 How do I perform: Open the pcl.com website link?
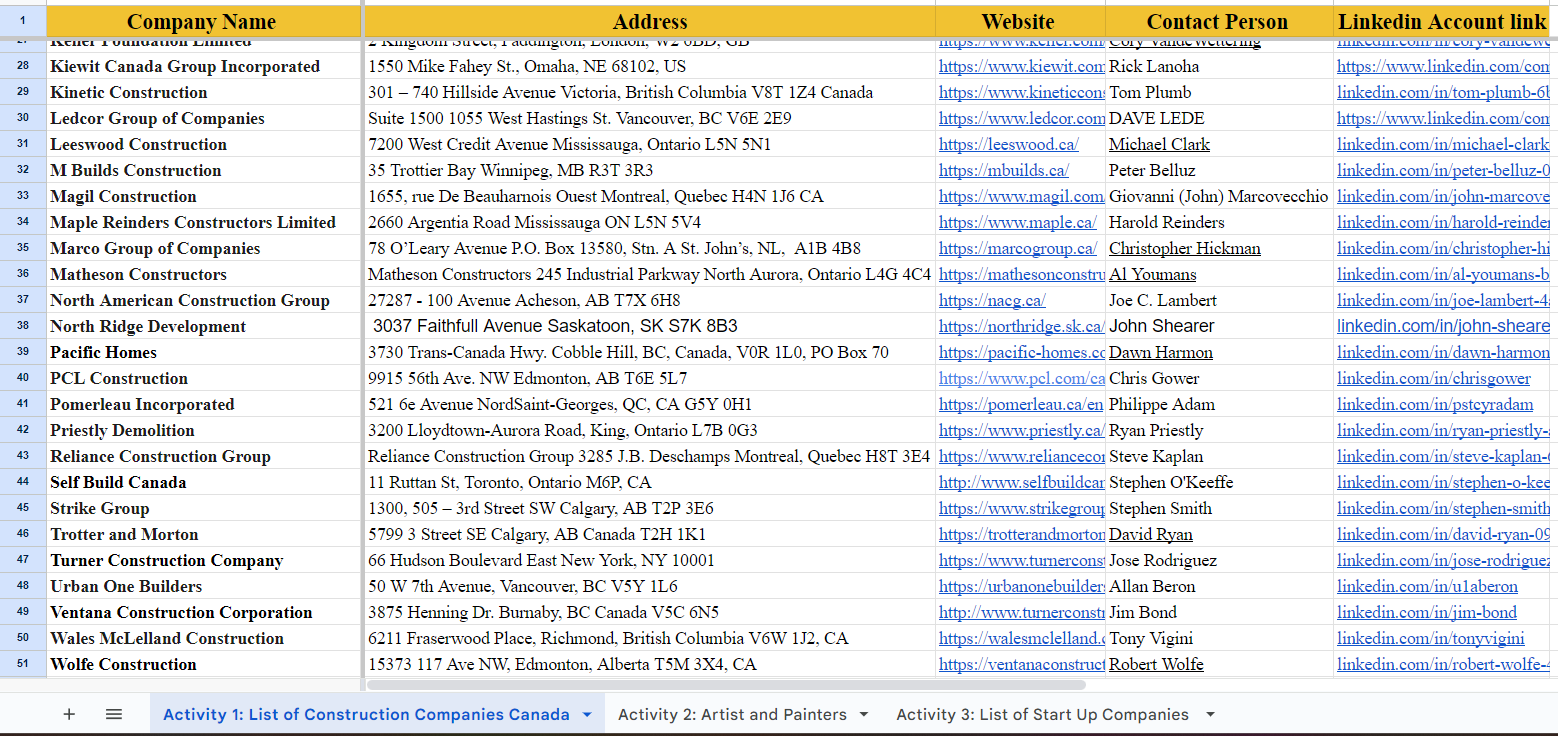[x=1021, y=379]
